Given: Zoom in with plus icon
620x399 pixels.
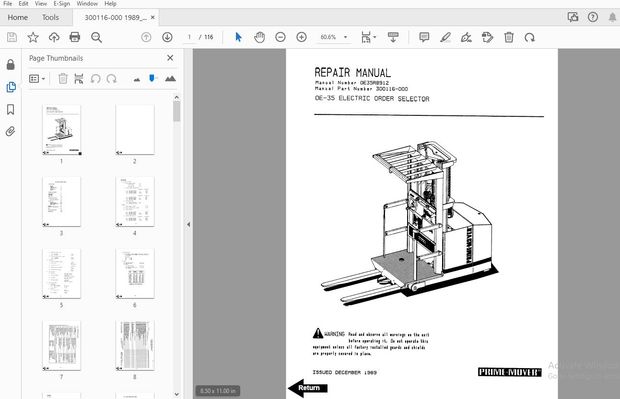Looking at the screenshot, I should (x=301, y=37).
